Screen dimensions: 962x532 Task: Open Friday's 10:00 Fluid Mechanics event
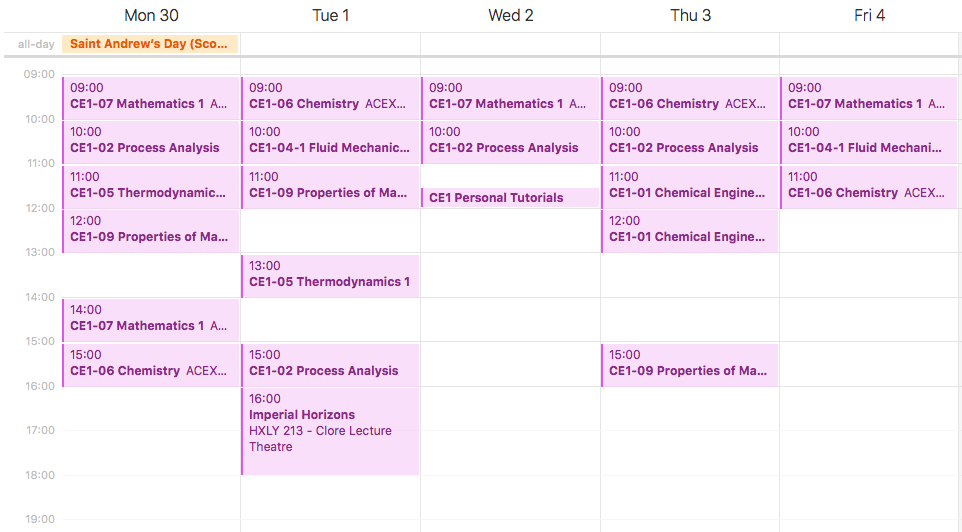click(867, 141)
